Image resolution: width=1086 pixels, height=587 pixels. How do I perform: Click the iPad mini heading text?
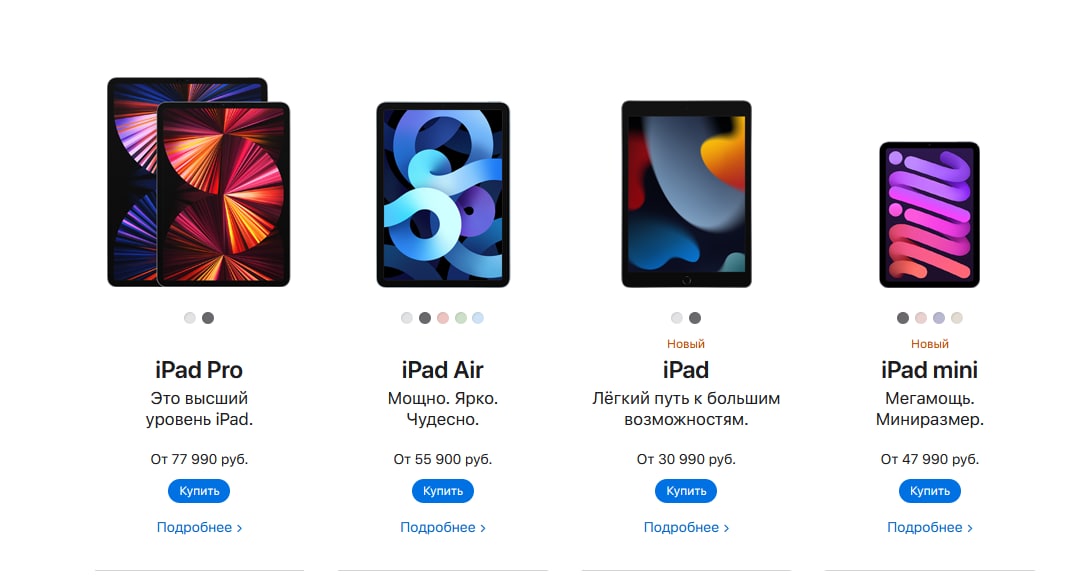[929, 370]
